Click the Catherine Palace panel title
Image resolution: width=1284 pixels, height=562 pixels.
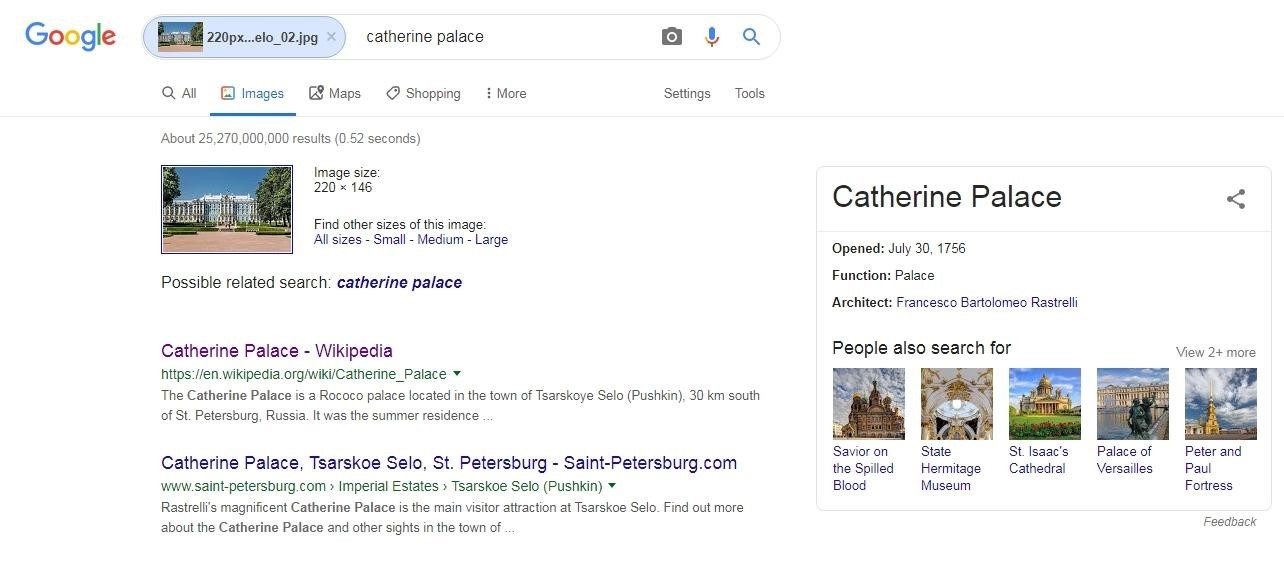coord(947,197)
